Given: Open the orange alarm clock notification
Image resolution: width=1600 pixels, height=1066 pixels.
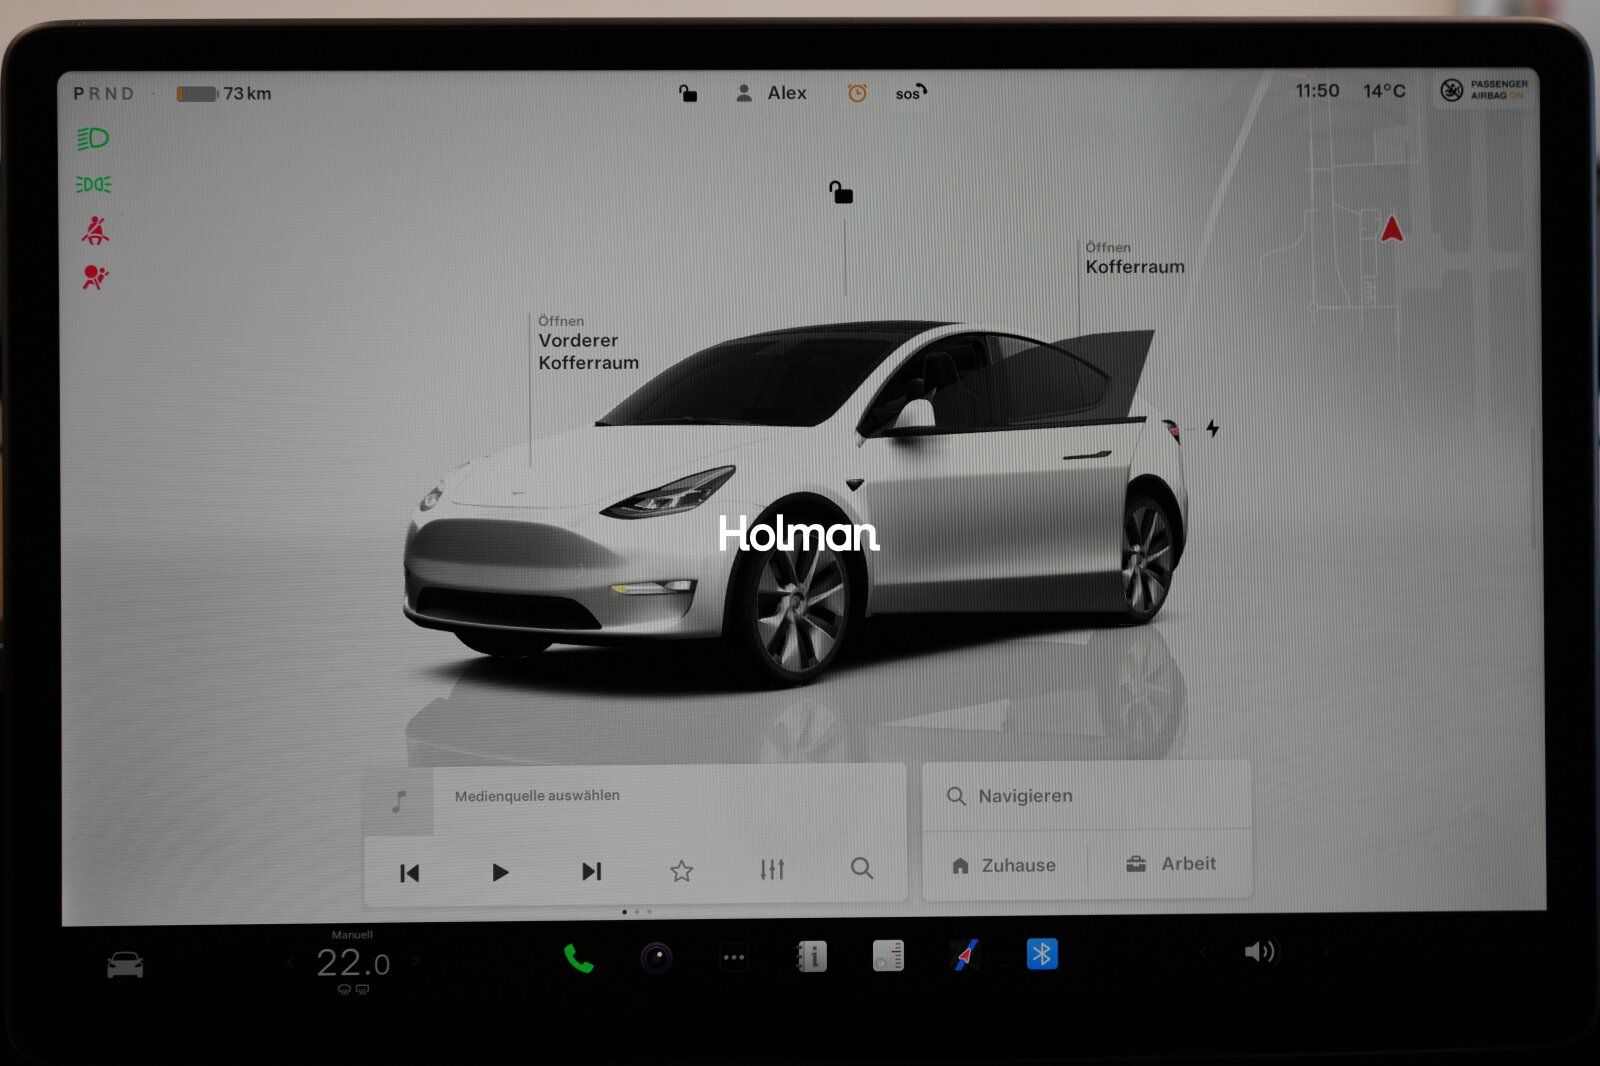Looking at the screenshot, I should click(x=857, y=93).
